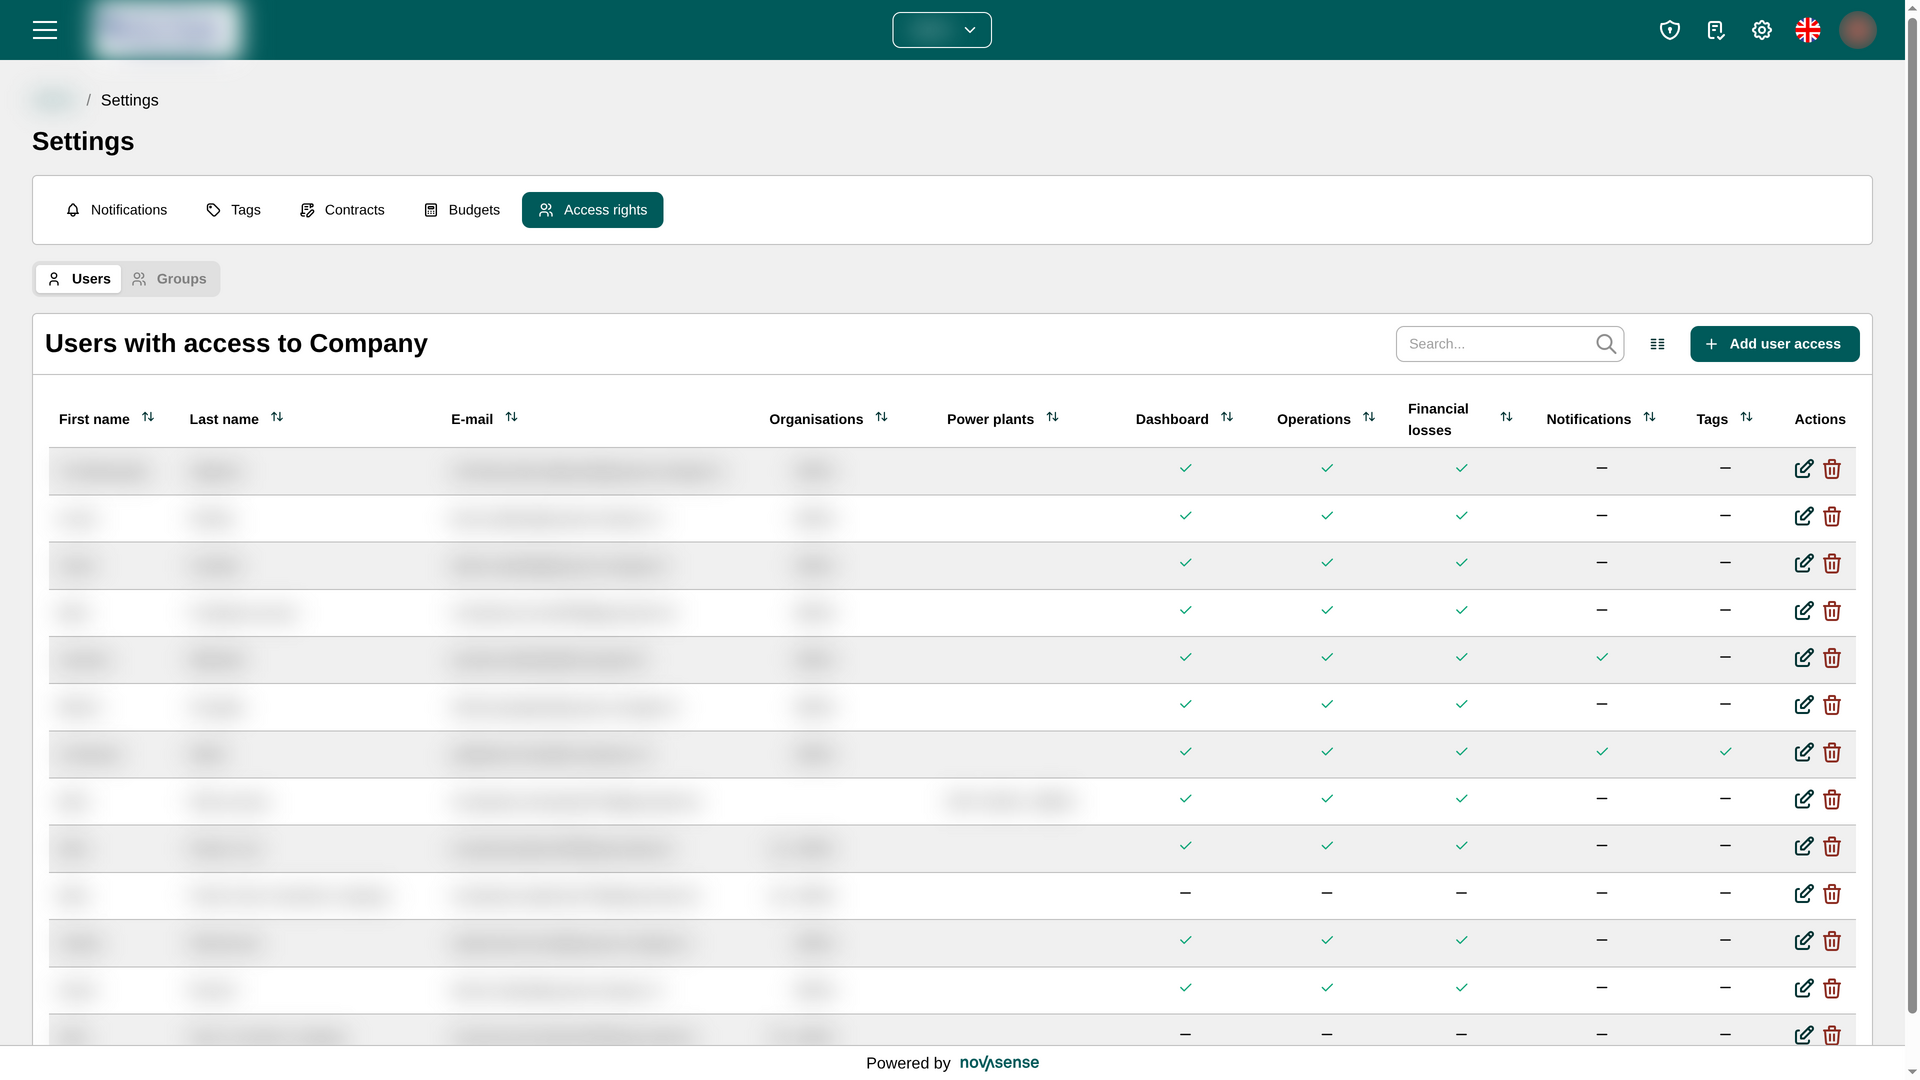
Task: Select the Access rights tab
Action: click(x=592, y=210)
